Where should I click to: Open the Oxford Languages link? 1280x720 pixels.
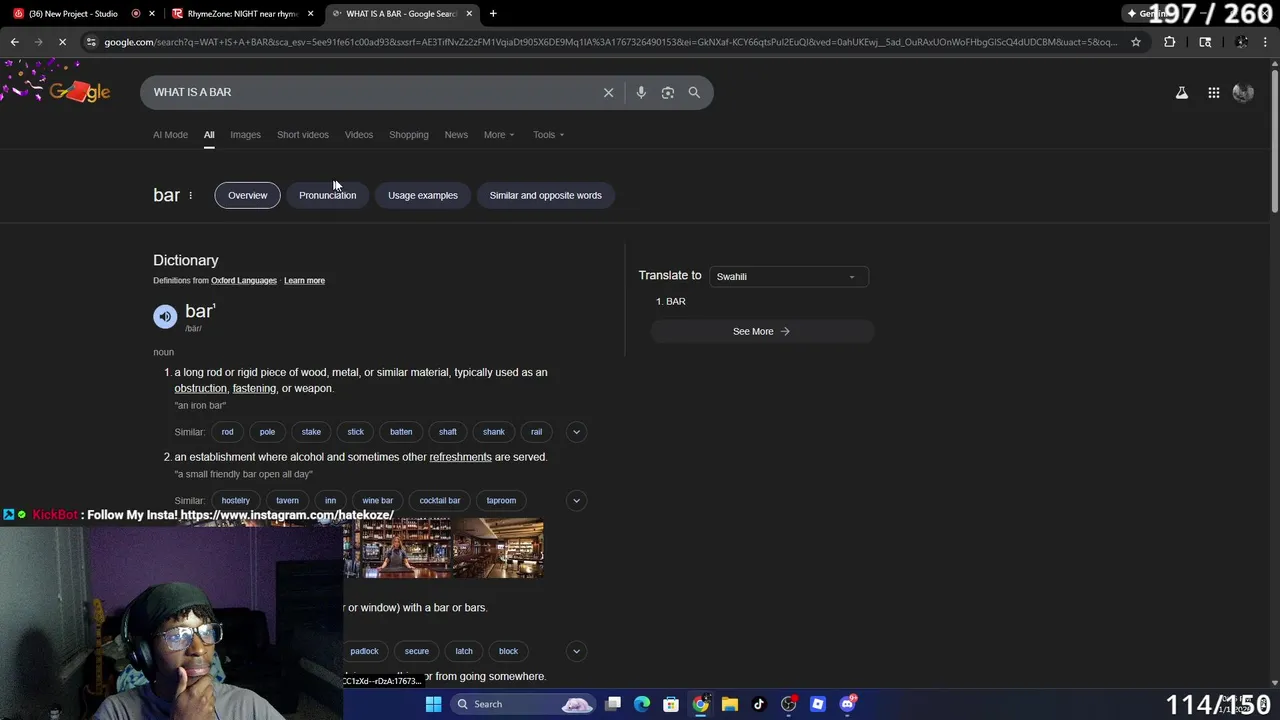pos(244,281)
